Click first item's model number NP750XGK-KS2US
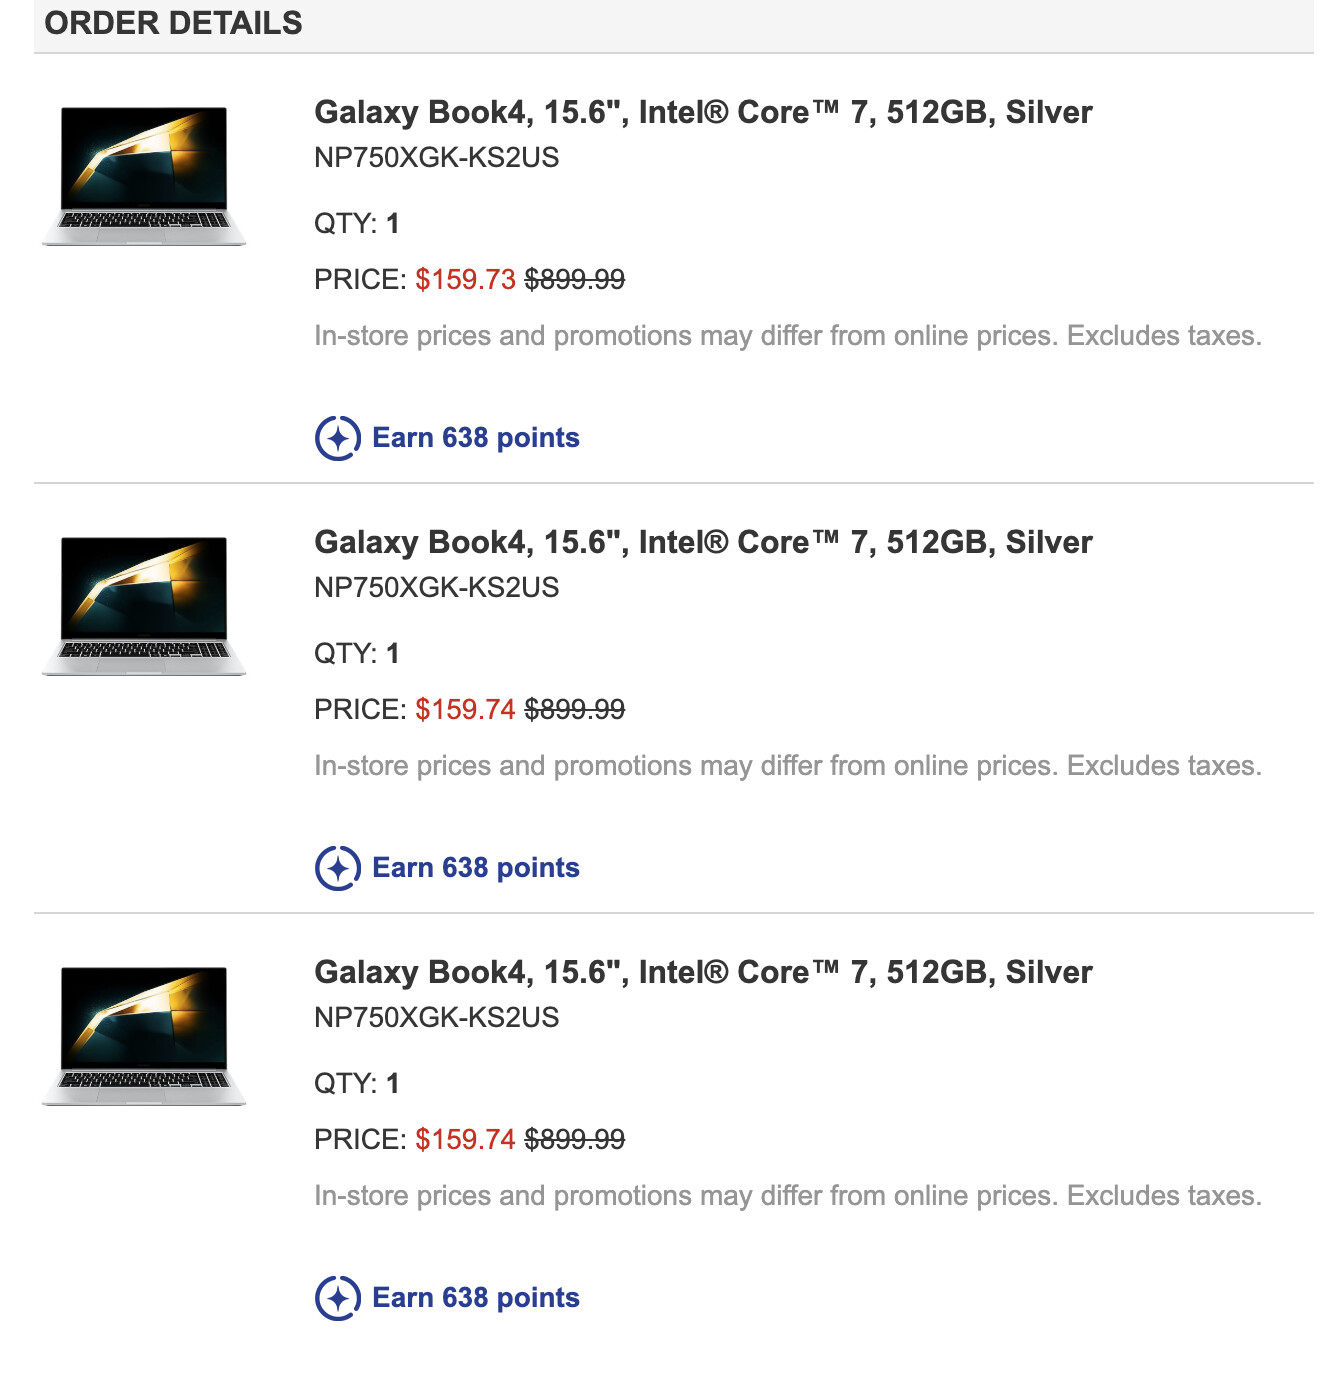The width and height of the screenshot is (1334, 1374). [437, 158]
